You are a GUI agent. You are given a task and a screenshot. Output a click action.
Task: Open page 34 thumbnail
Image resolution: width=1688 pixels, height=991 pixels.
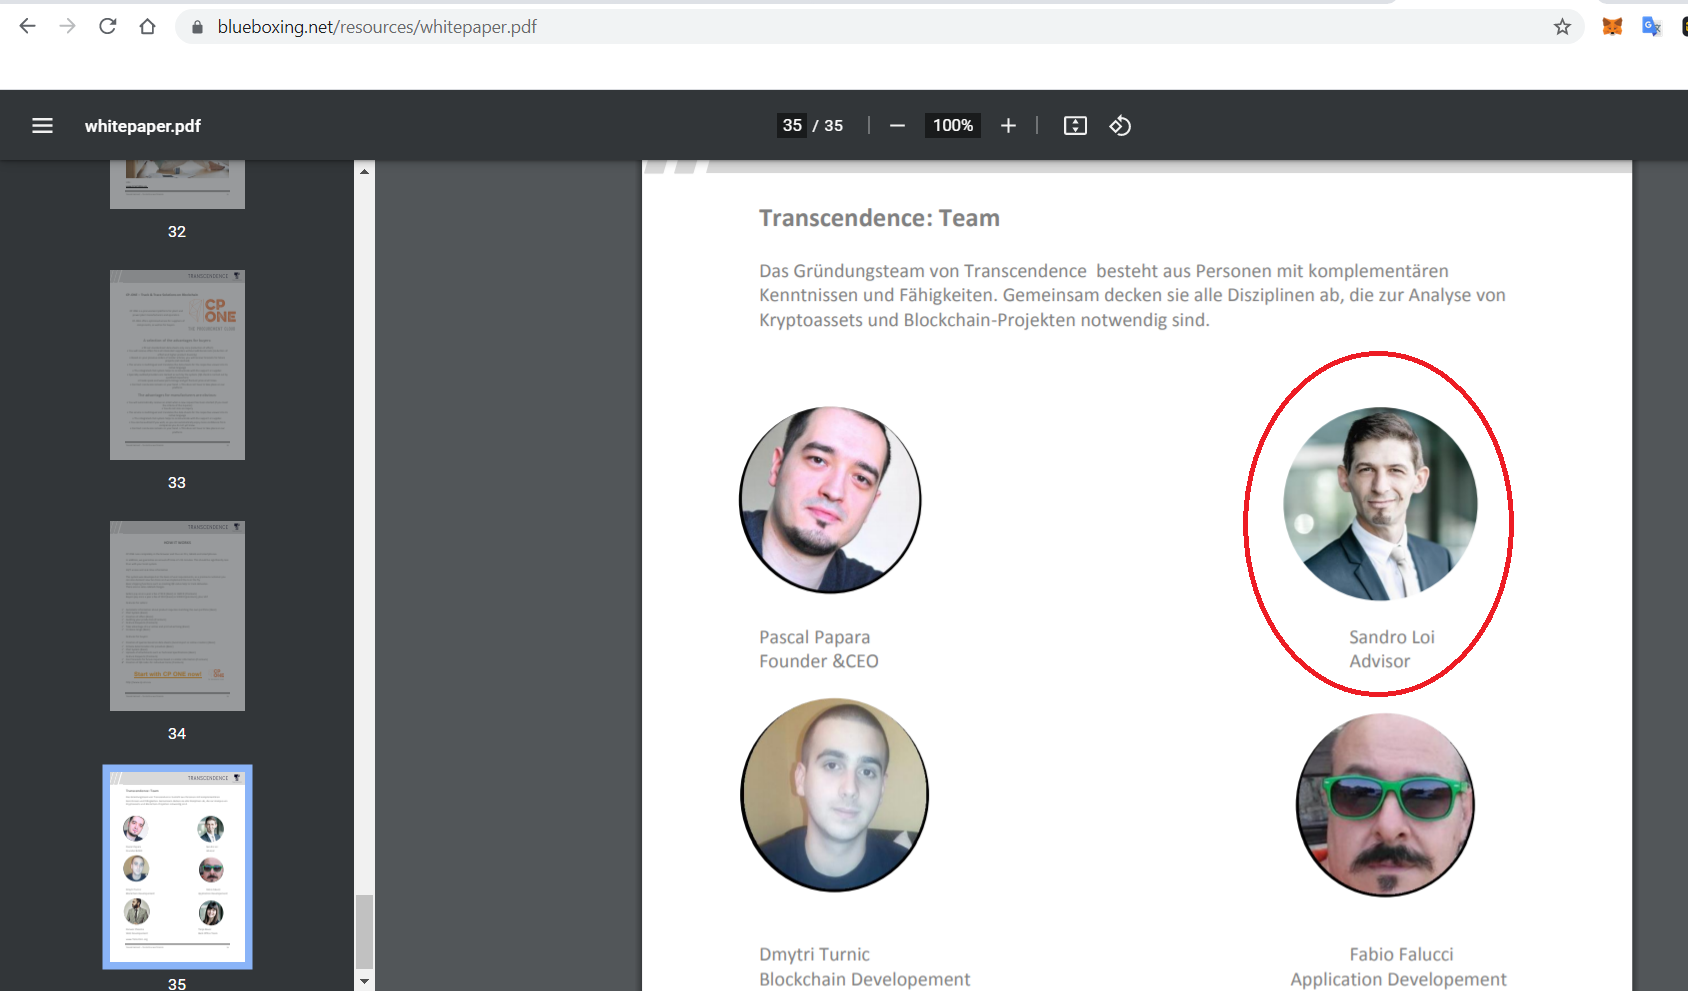click(x=177, y=616)
